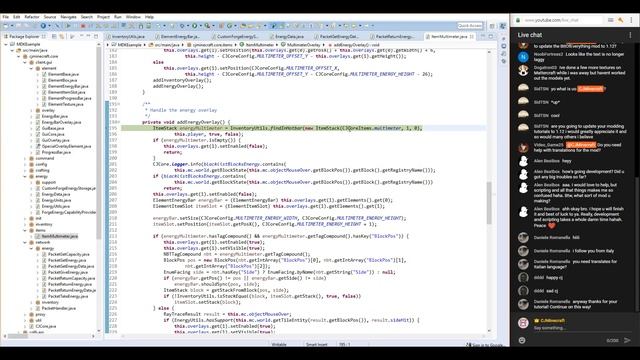This screenshot has height=360, width=640.
Task: Select PacketHandler.java in the tree
Action: tap(58, 309)
